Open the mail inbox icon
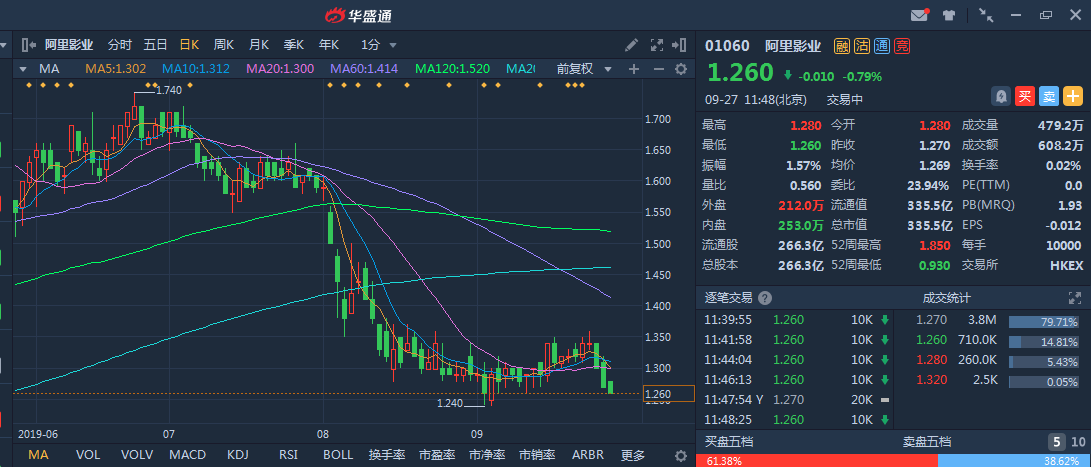Screen dimensions: 1091x467 click(920, 15)
